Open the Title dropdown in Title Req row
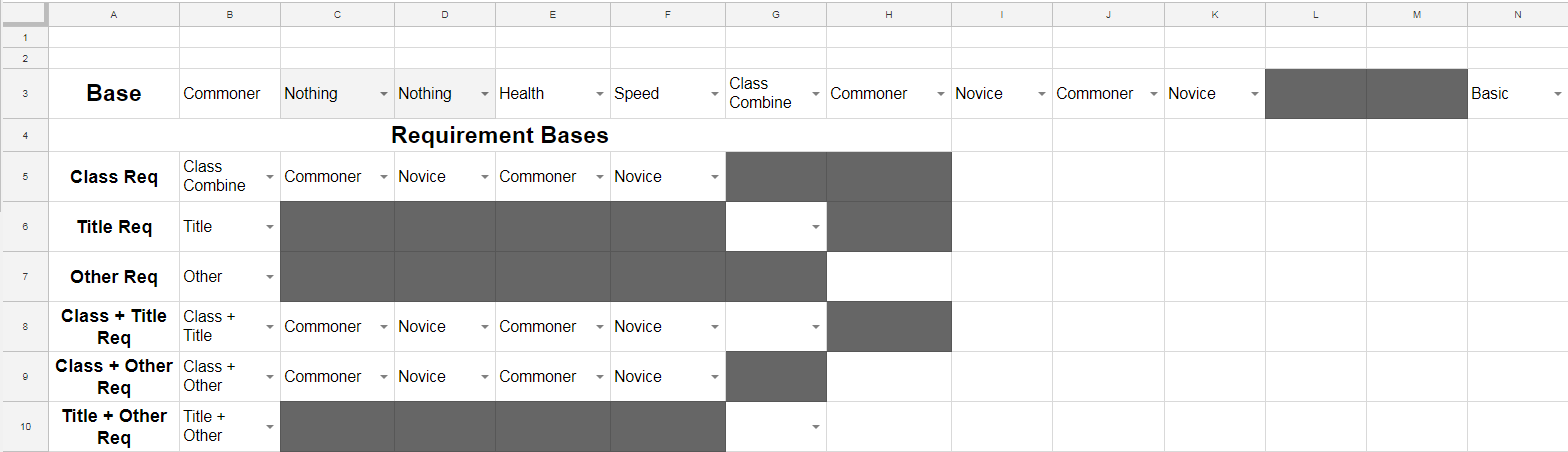This screenshot has width=1568, height=452. click(x=270, y=227)
